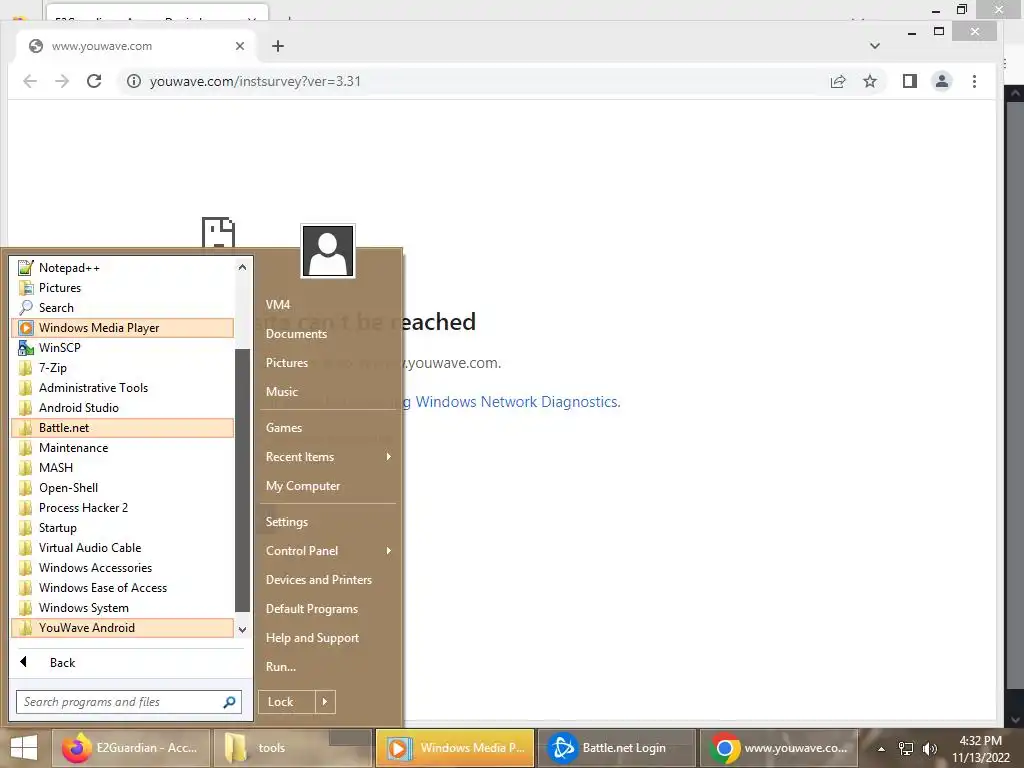Switch to Battle.net Login taskbar item
Viewport: 1024px width, 768px height.
tap(617, 748)
